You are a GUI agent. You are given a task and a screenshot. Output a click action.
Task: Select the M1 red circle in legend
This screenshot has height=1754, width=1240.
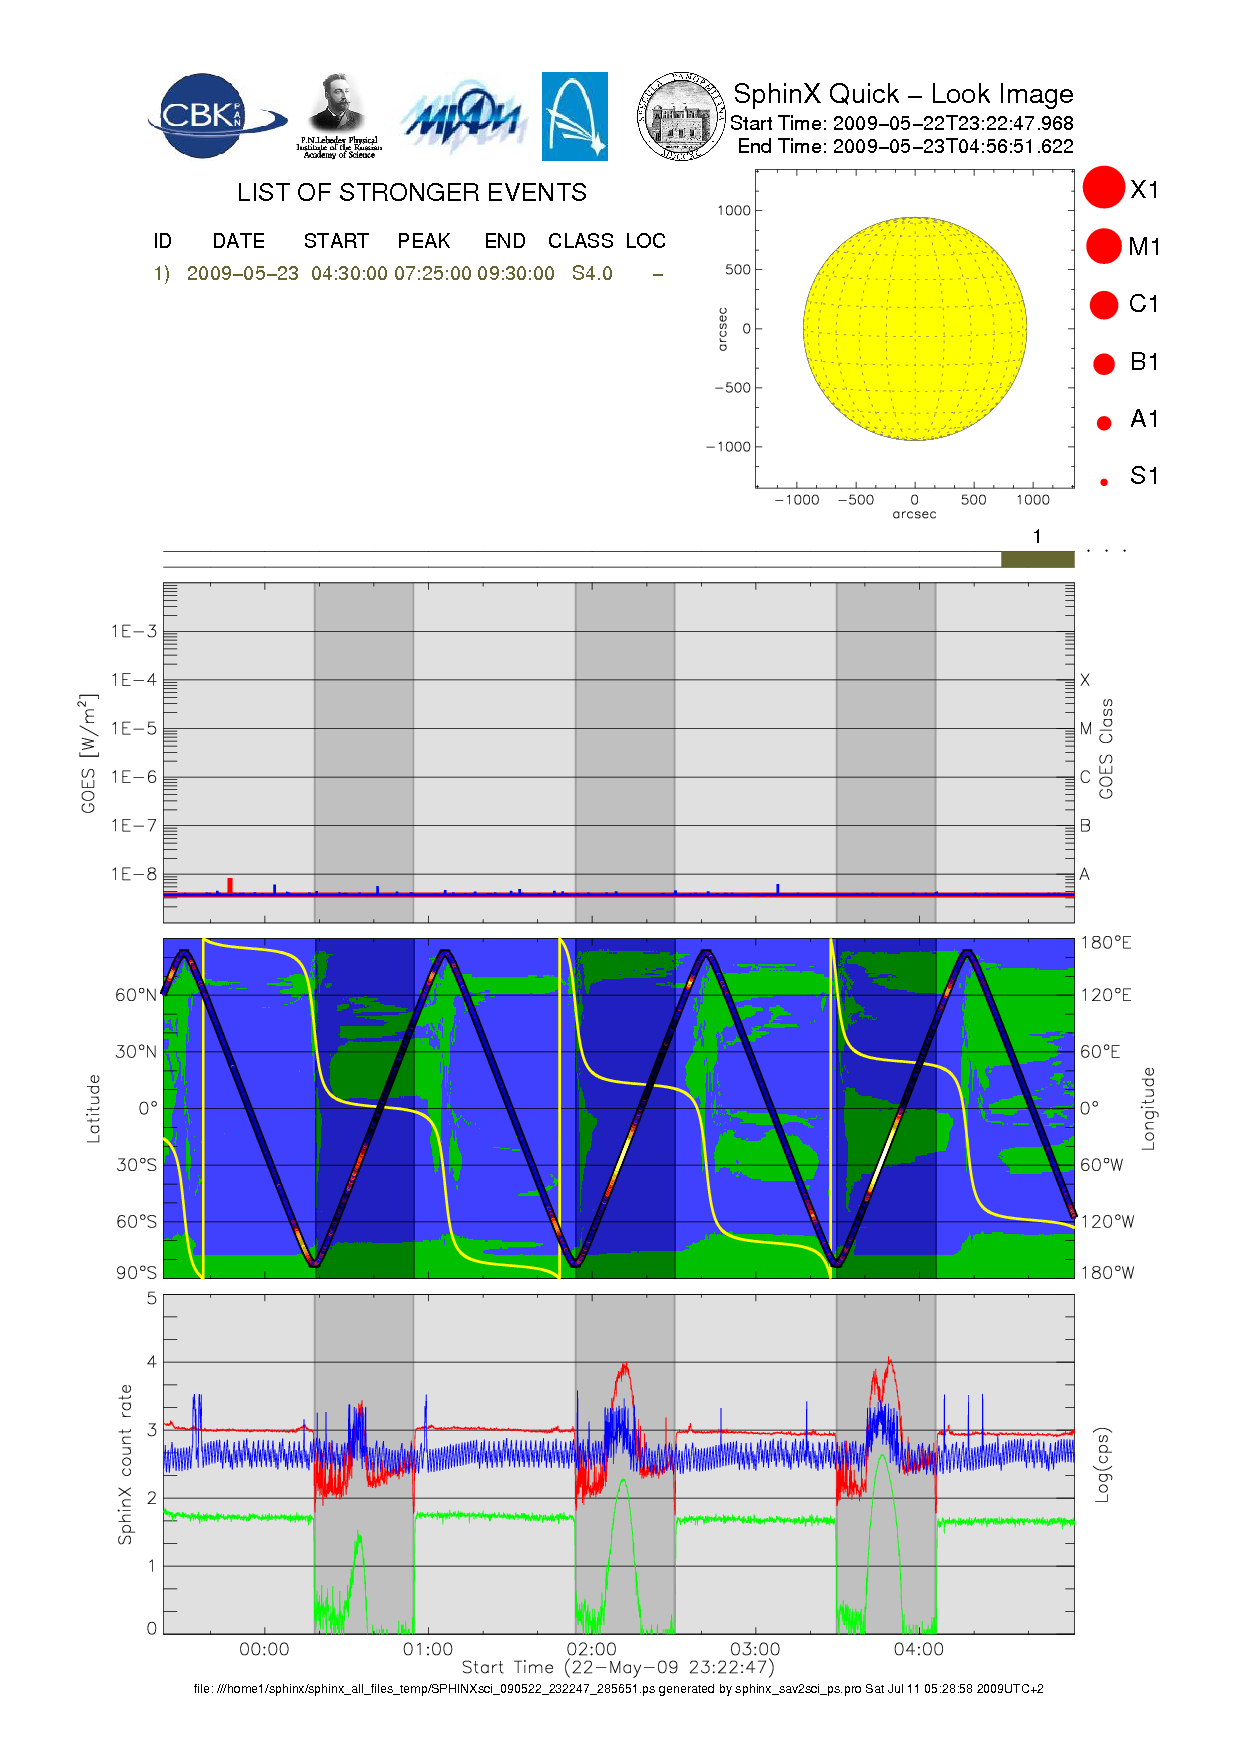(x=1104, y=246)
